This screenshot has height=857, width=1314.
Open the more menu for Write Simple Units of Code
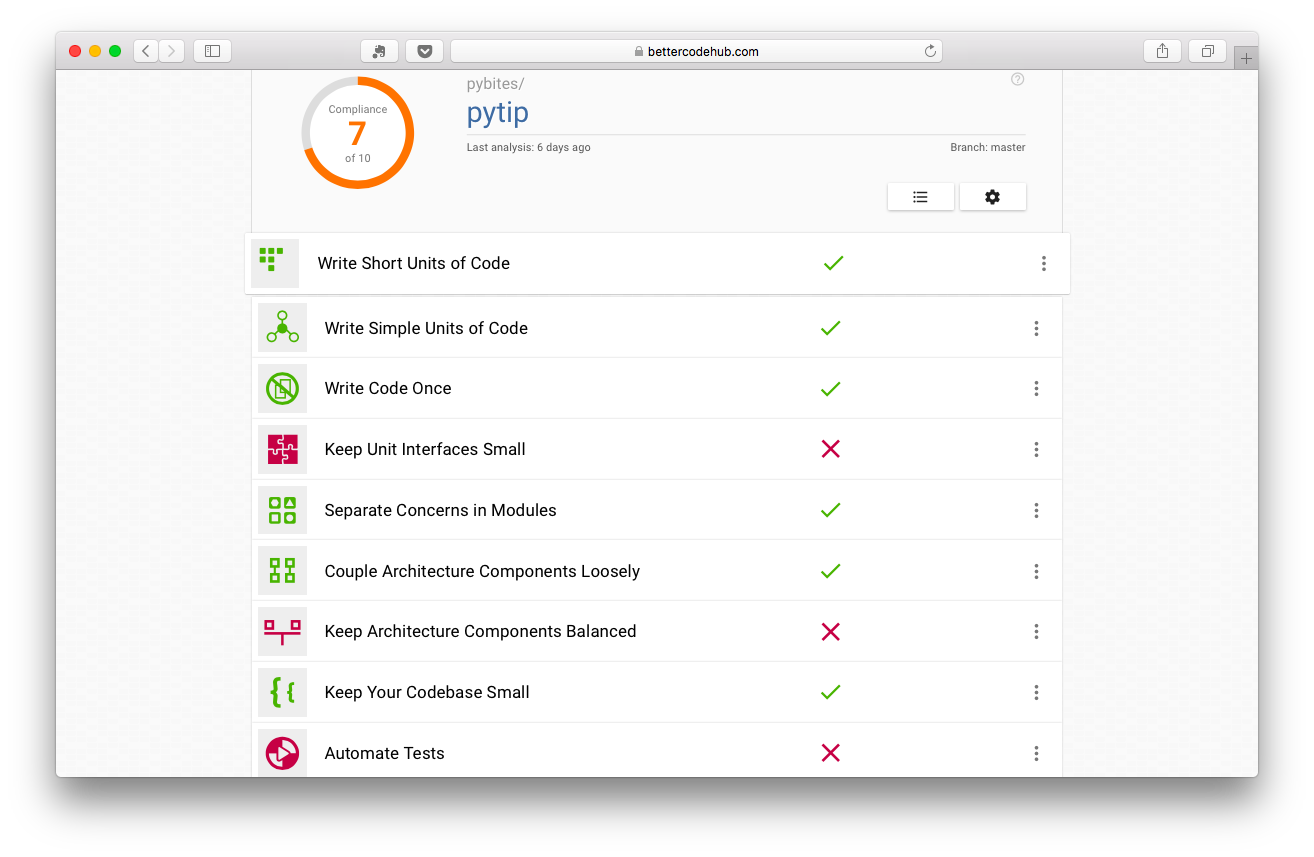tap(1036, 328)
